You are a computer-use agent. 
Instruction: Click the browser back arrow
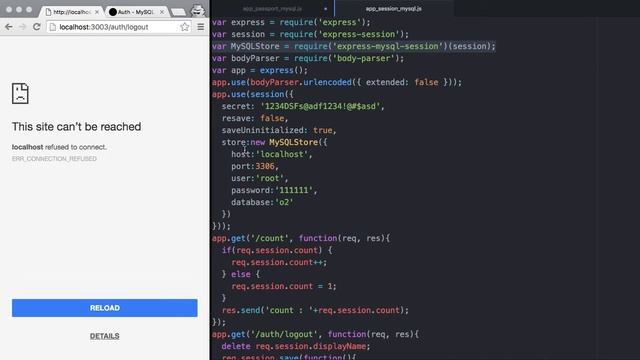coord(9,27)
